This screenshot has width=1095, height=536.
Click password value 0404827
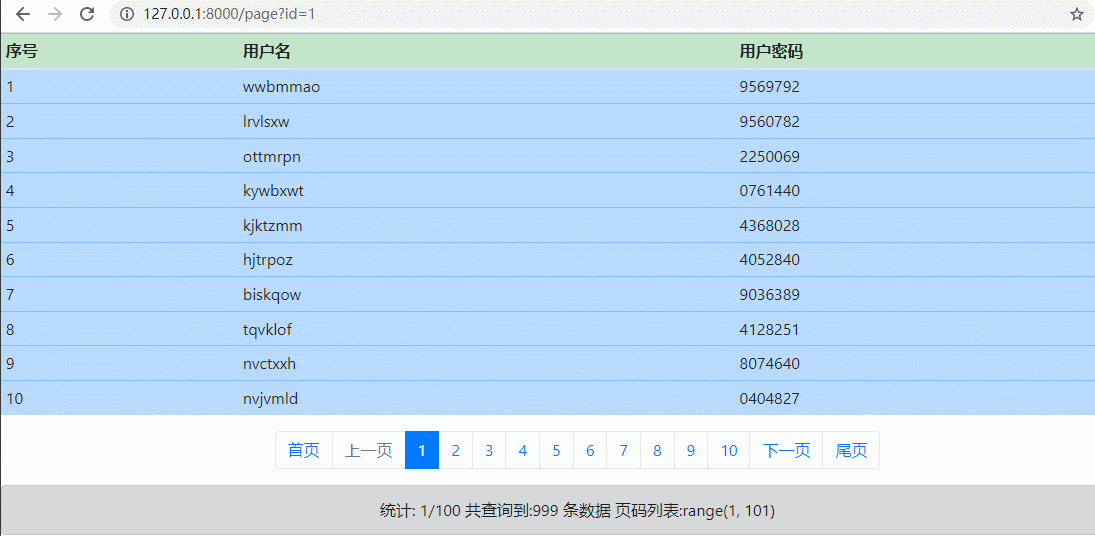click(x=770, y=399)
